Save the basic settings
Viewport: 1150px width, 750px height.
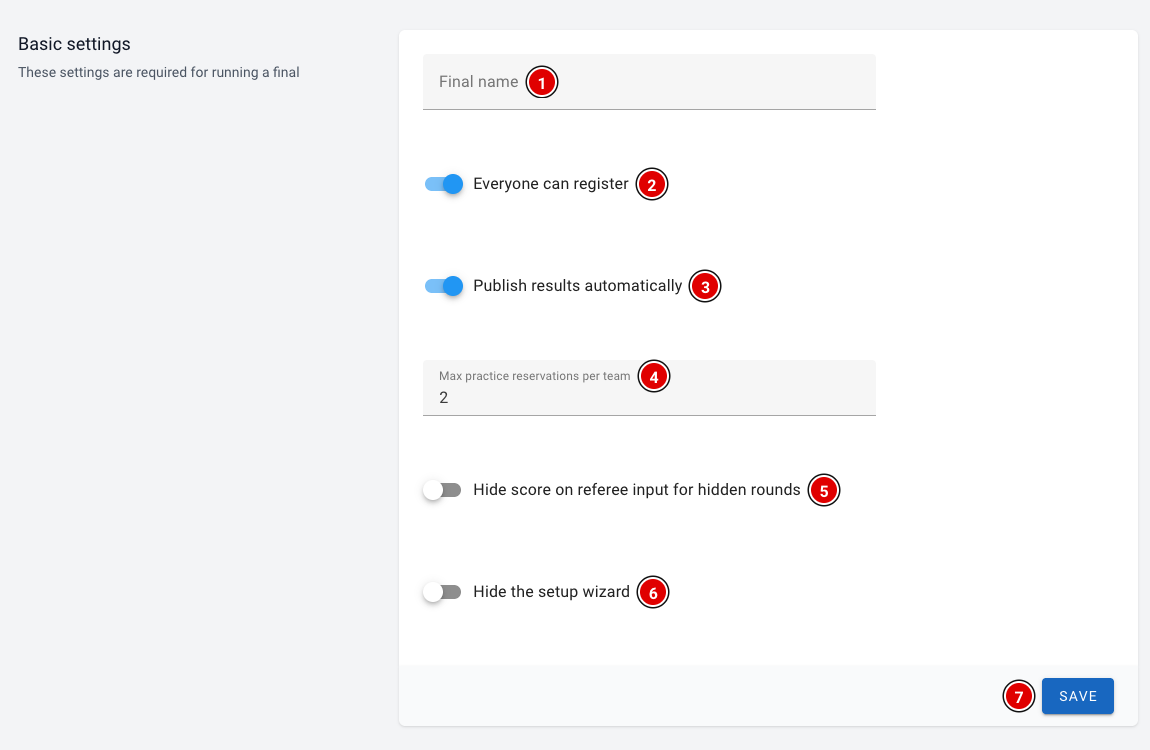point(1077,696)
